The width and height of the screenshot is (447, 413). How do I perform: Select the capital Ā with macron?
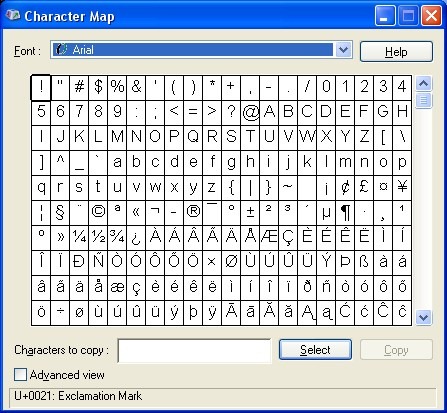[x=231, y=312]
